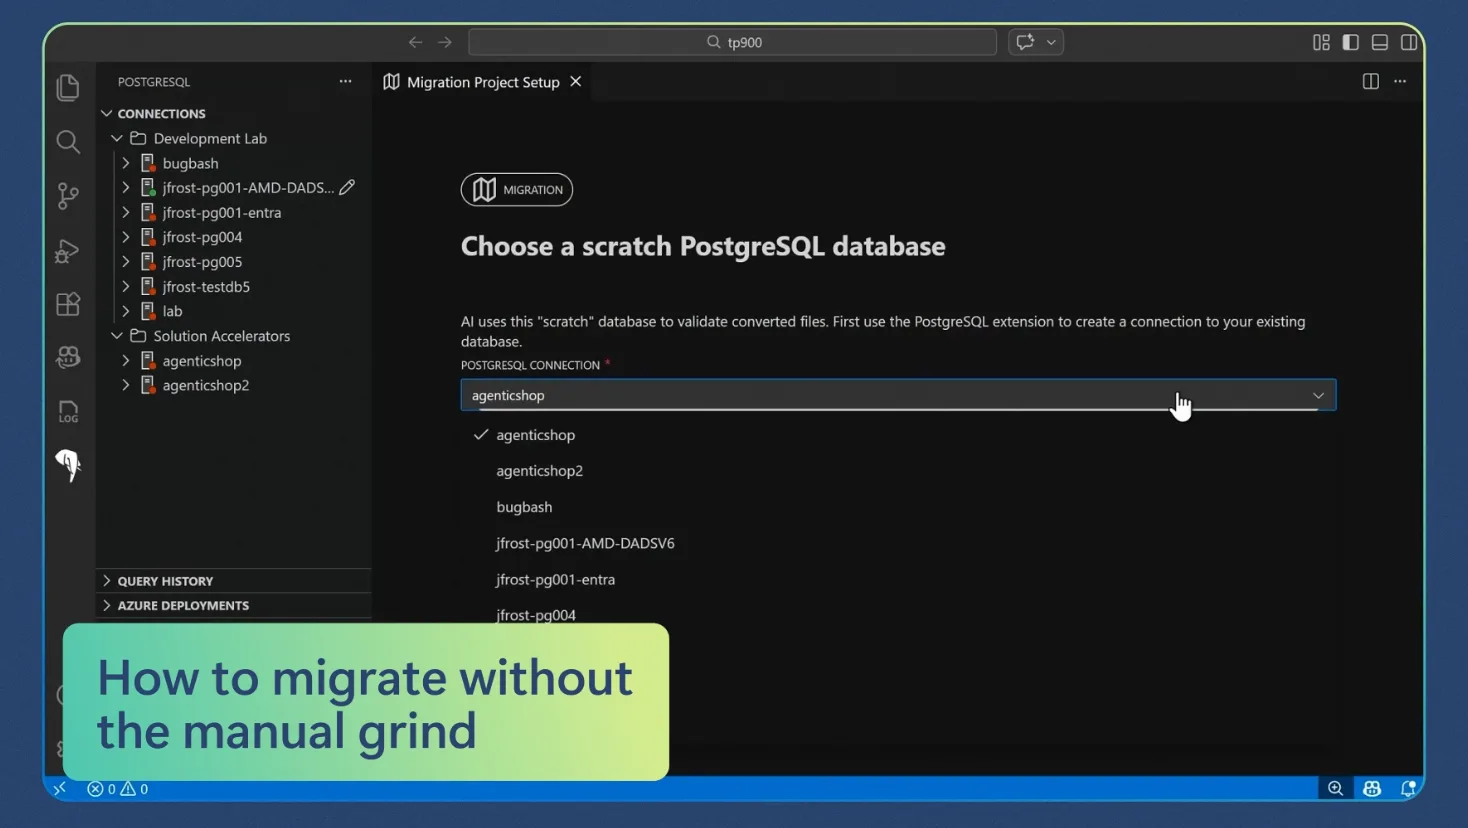This screenshot has width=1468, height=828.
Task: Click the MIGRATION badge button
Action: [x=516, y=189]
